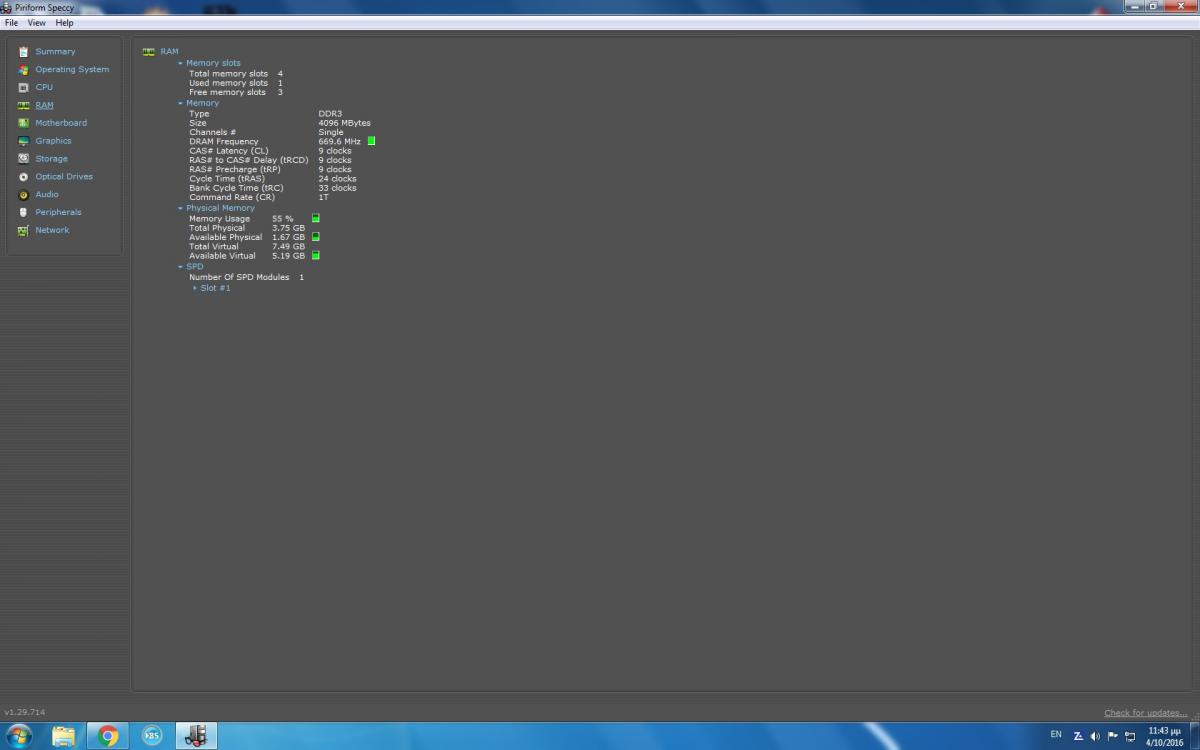Collapse the Memory slots section
1200x750 pixels.
point(180,63)
